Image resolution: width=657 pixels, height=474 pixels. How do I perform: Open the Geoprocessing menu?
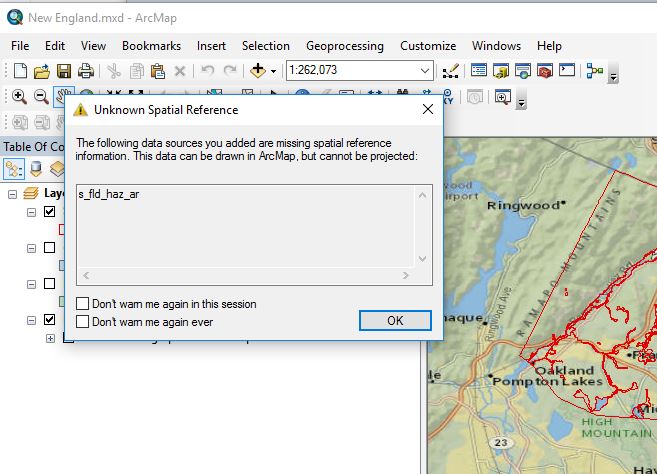tap(345, 46)
